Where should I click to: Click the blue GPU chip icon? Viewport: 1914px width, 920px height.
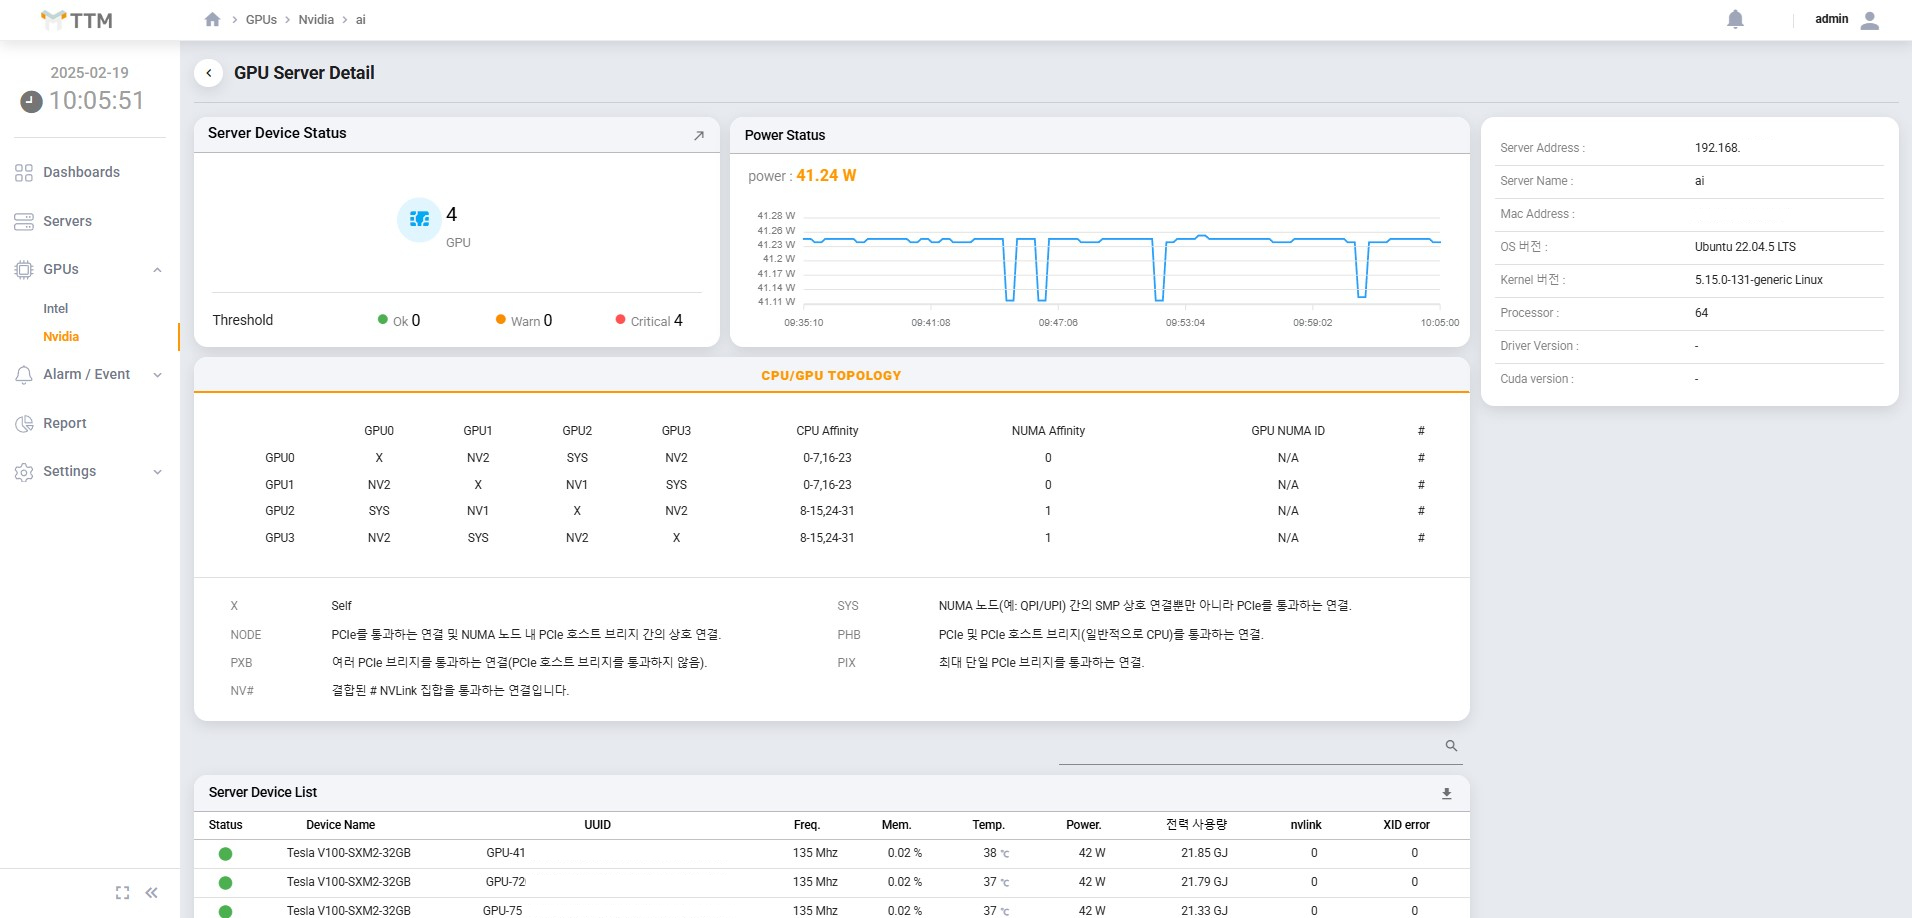coord(420,219)
